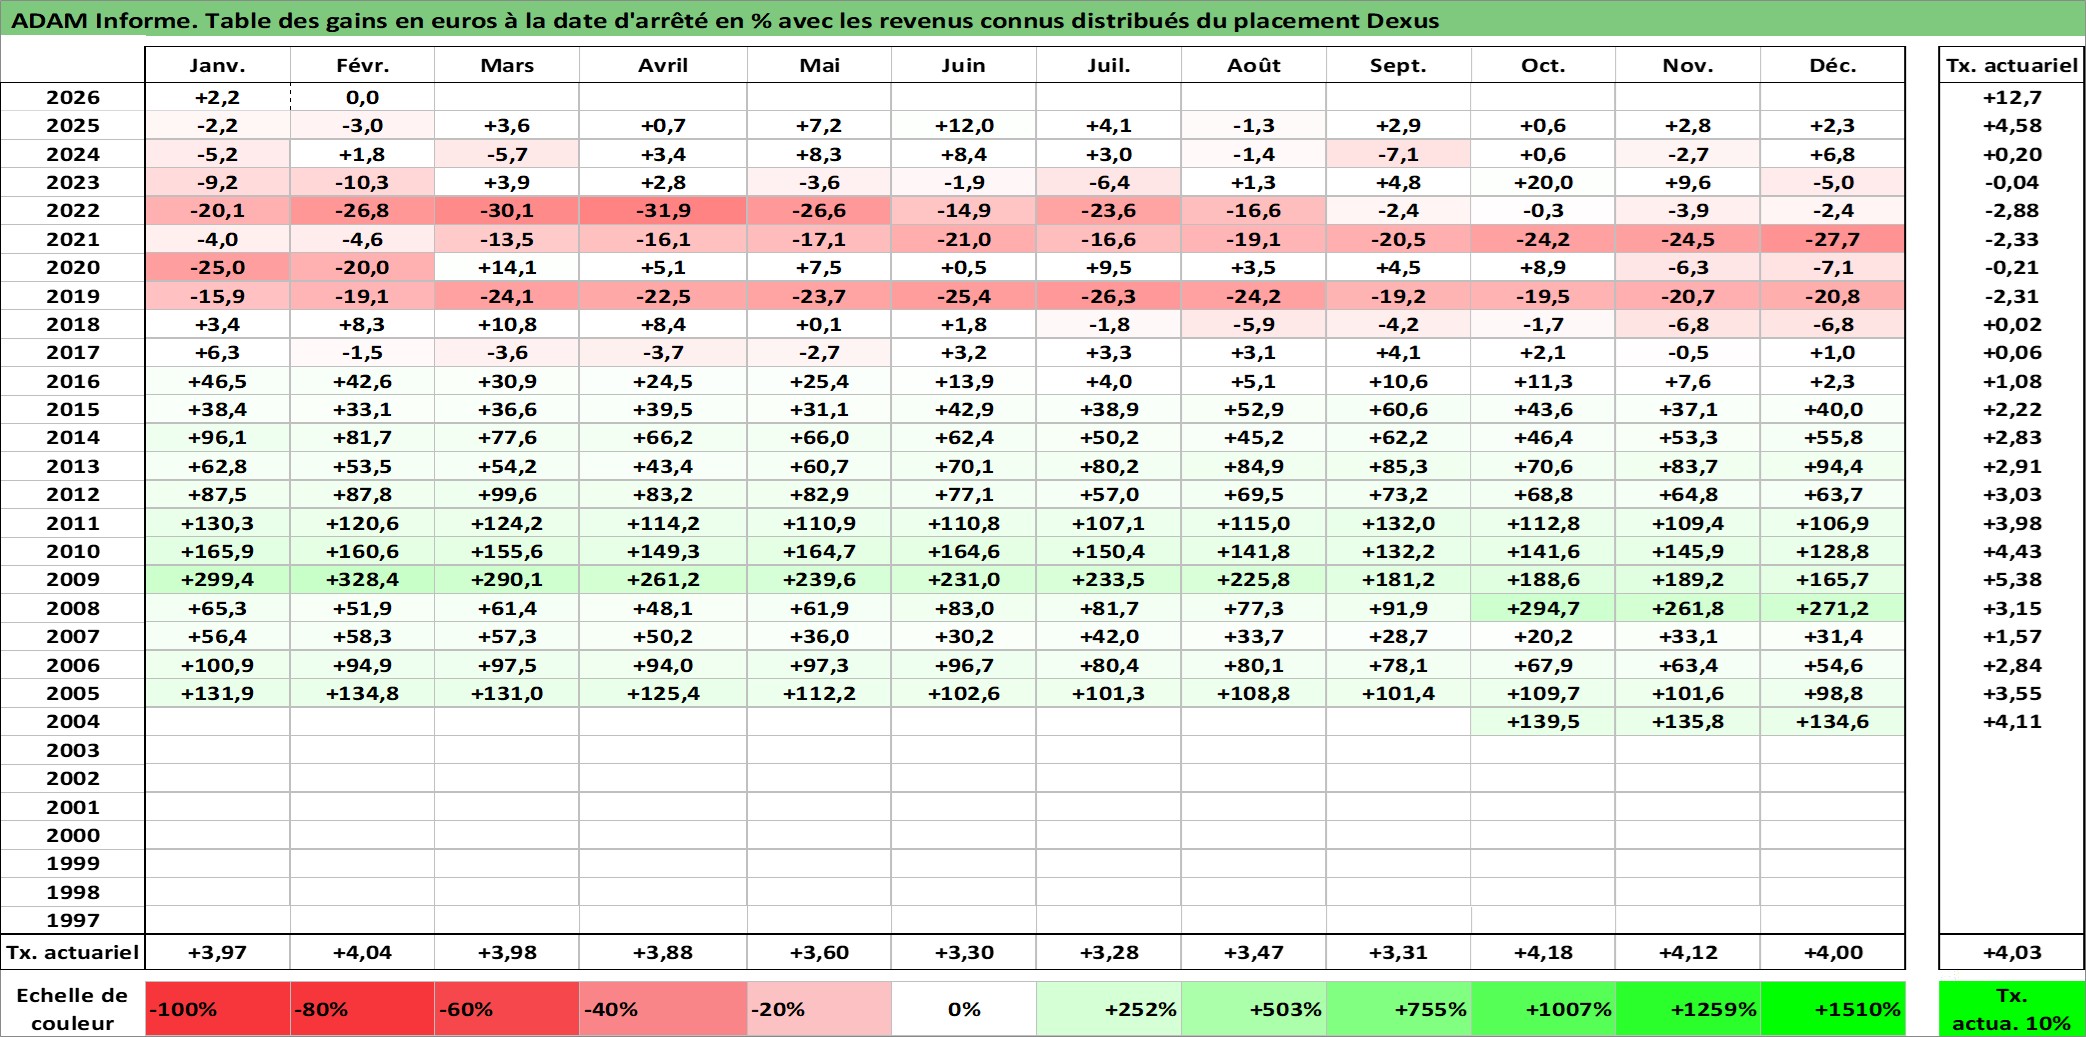Select the +94,4 cell for Déc. 2013
Viewport: 2086px width, 1037px height.
click(1832, 466)
